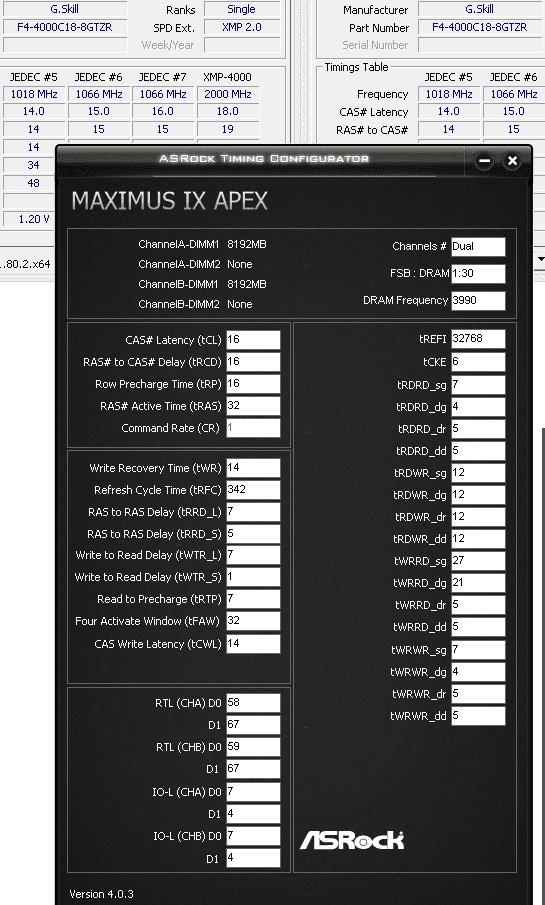Click the ChannelA-DIMM1 8192MB entry
Image resolution: width=545 pixels, height=905 pixels.
pos(202,244)
